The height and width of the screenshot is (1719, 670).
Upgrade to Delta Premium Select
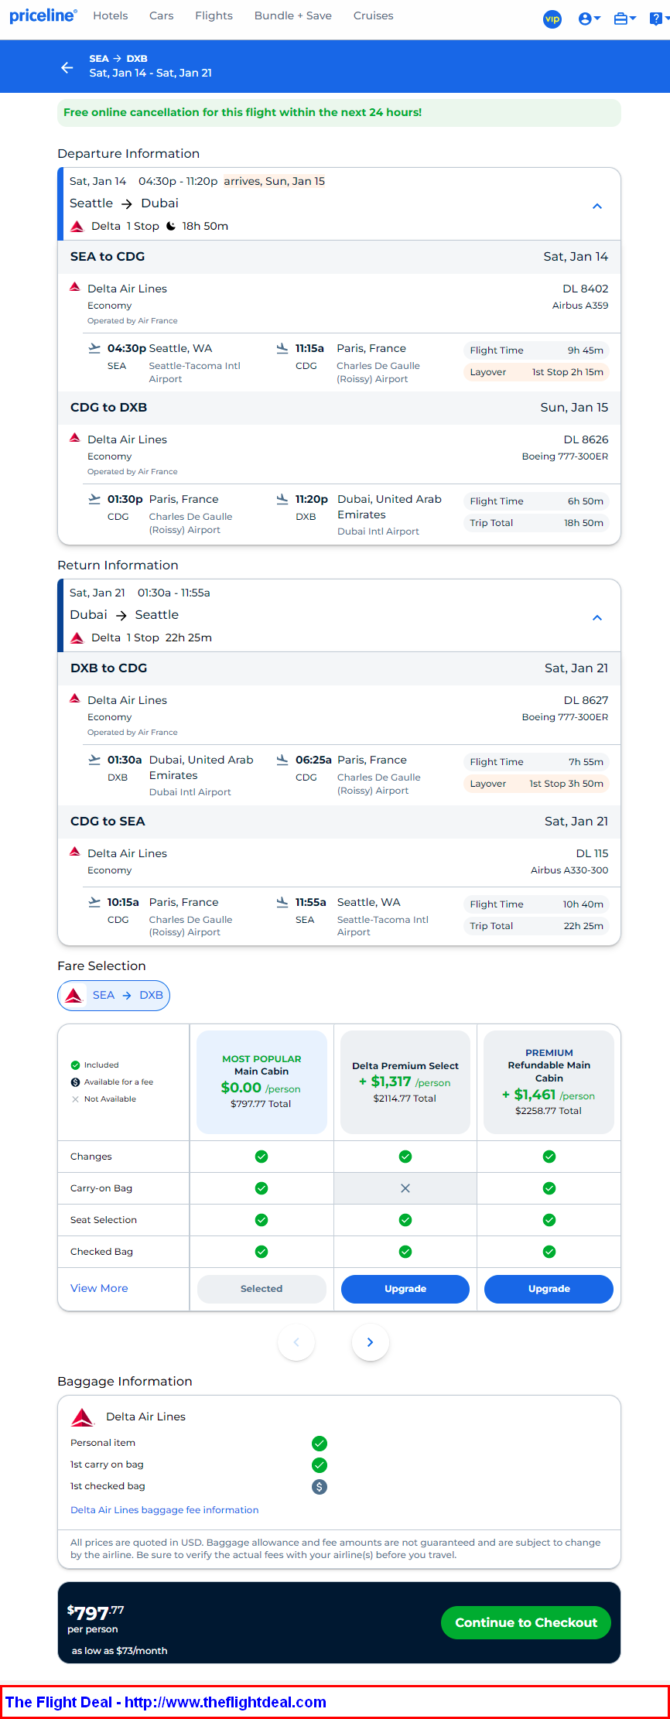point(405,1289)
